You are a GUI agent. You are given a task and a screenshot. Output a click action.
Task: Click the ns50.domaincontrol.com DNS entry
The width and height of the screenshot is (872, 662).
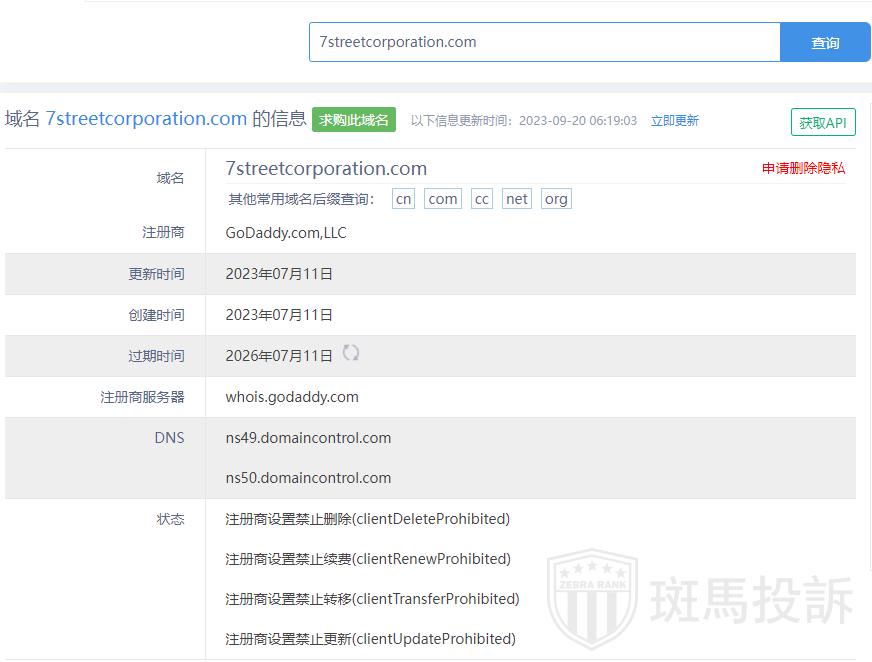pyautogui.click(x=308, y=478)
